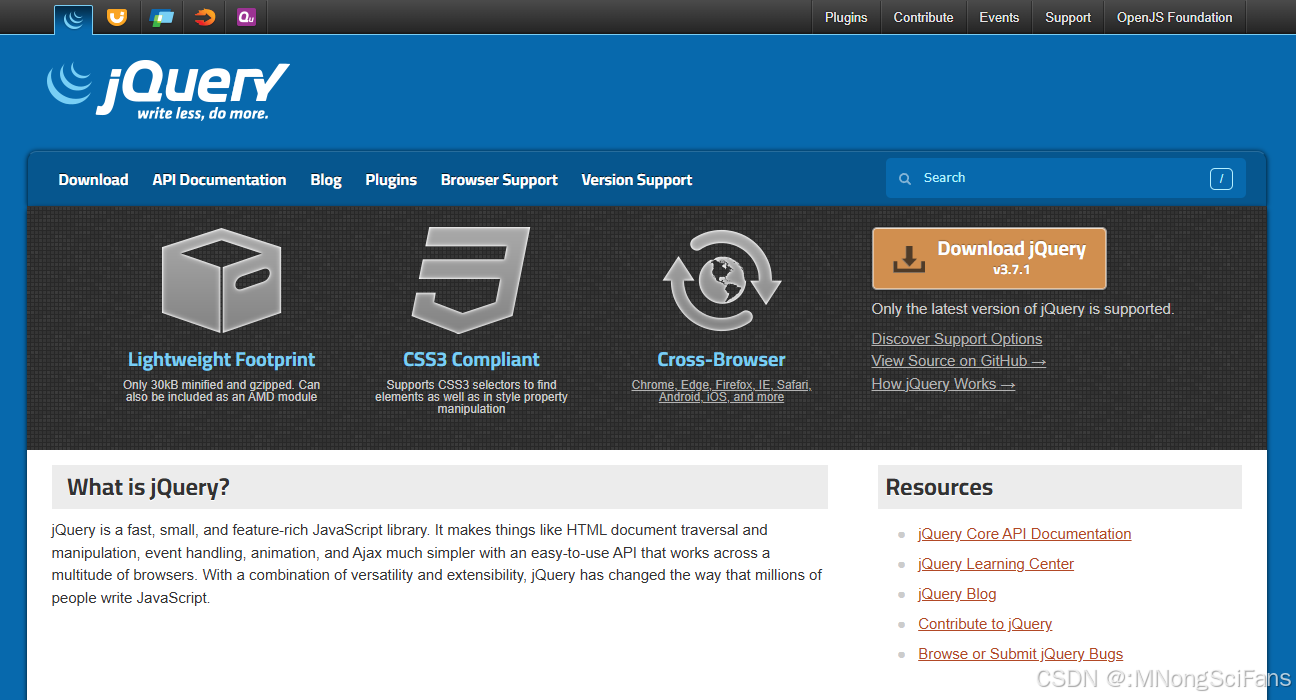This screenshot has width=1296, height=700.
Task: Click the 'write less, do more.' tagline
Action: [x=203, y=114]
